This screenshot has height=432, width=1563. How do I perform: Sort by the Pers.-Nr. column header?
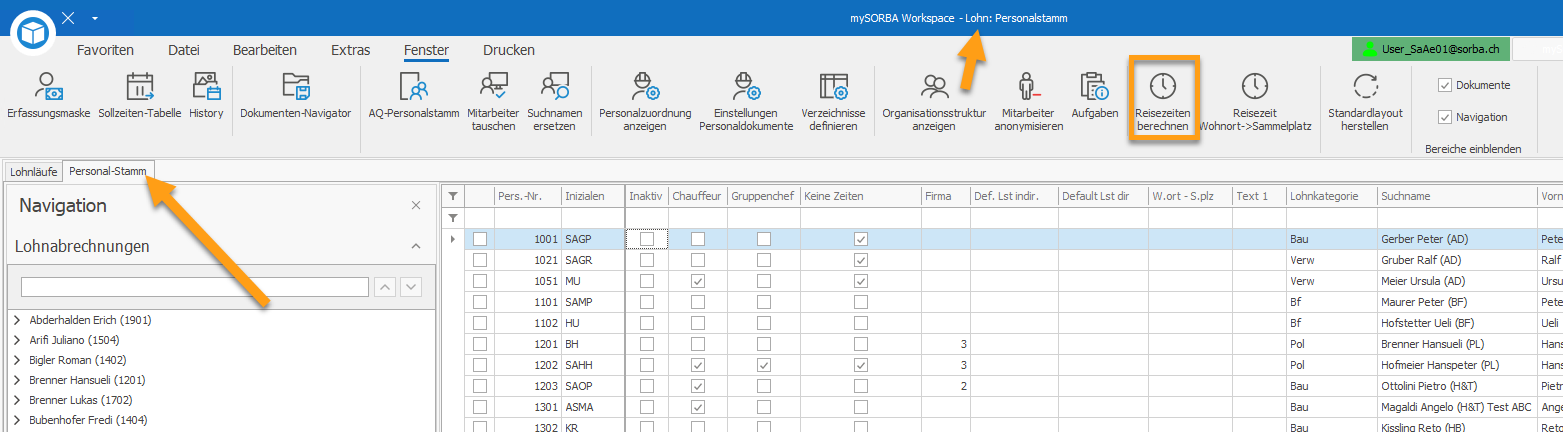point(528,196)
